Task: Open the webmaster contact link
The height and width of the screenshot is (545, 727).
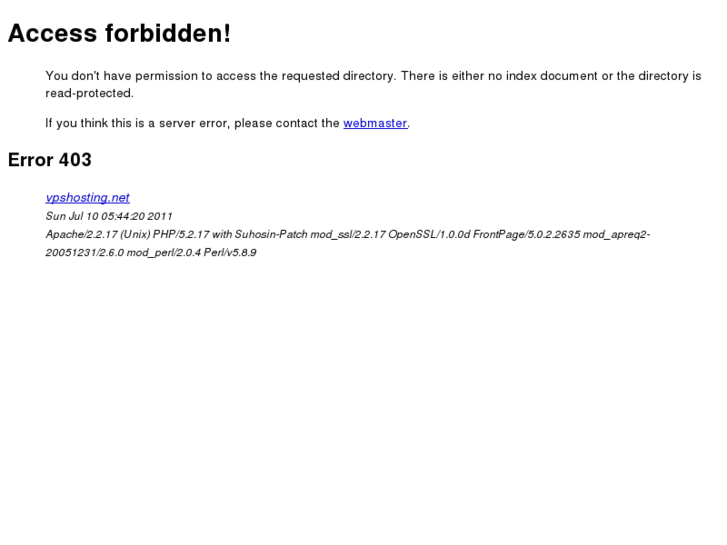Action: click(375, 123)
